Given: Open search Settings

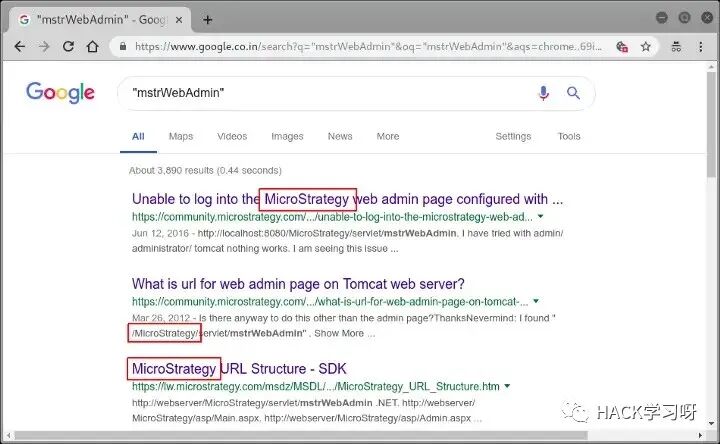Looking at the screenshot, I should pyautogui.click(x=513, y=136).
